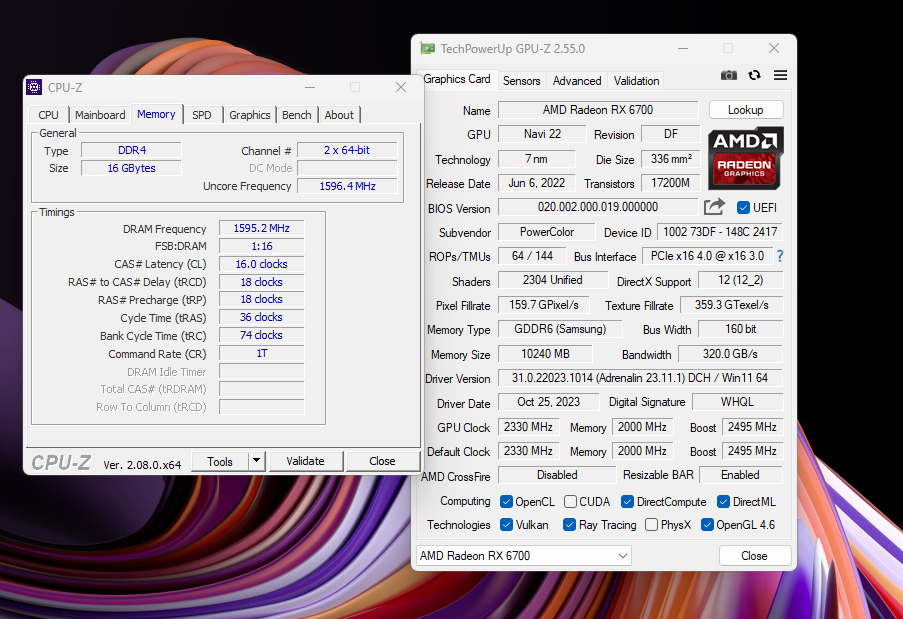Click the Cycle Time tRAS value 36 clocks
Image resolution: width=903 pixels, height=619 pixels.
point(261,317)
